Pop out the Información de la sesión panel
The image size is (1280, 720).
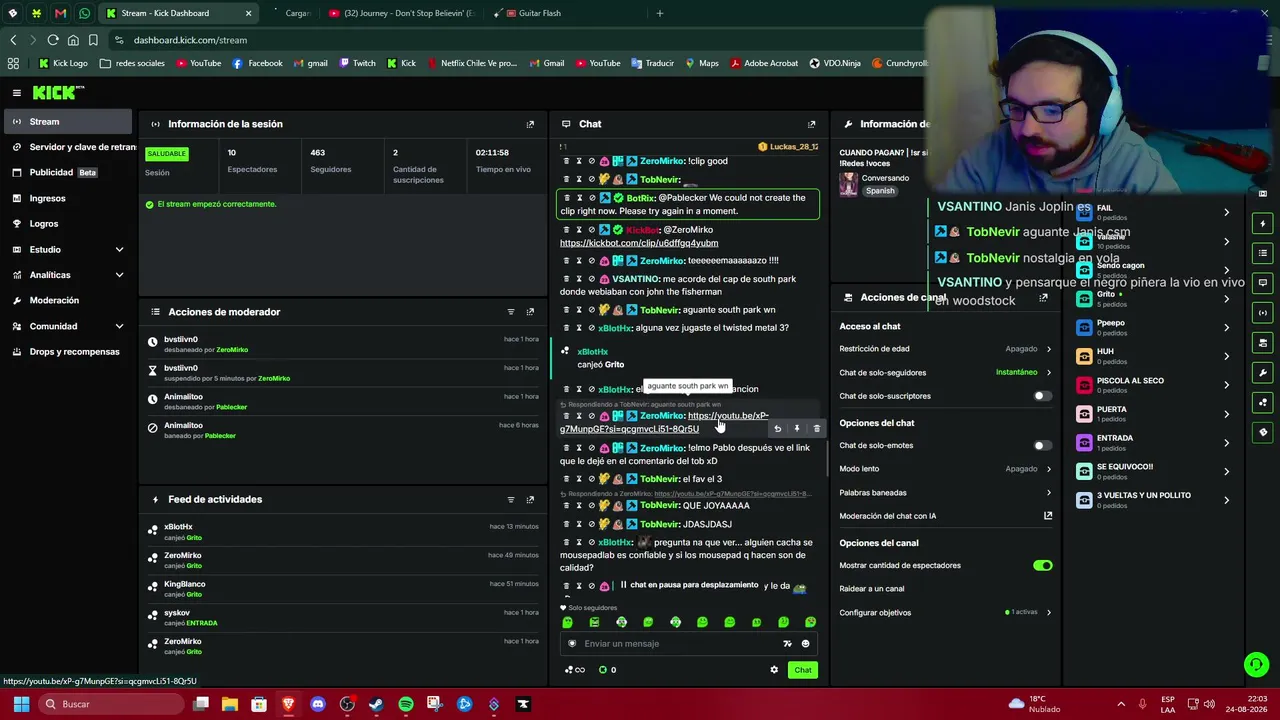click(530, 124)
